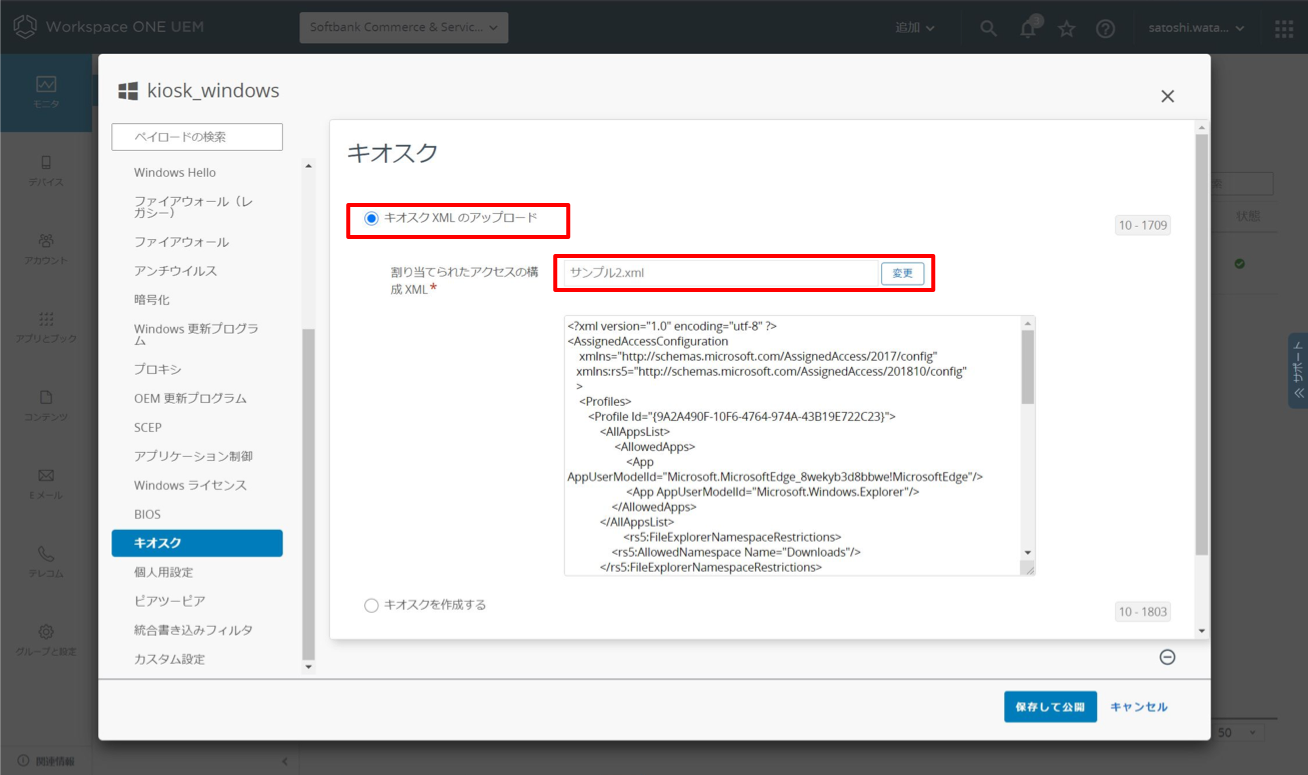Open the notifications bell icon

[x=1028, y=27]
